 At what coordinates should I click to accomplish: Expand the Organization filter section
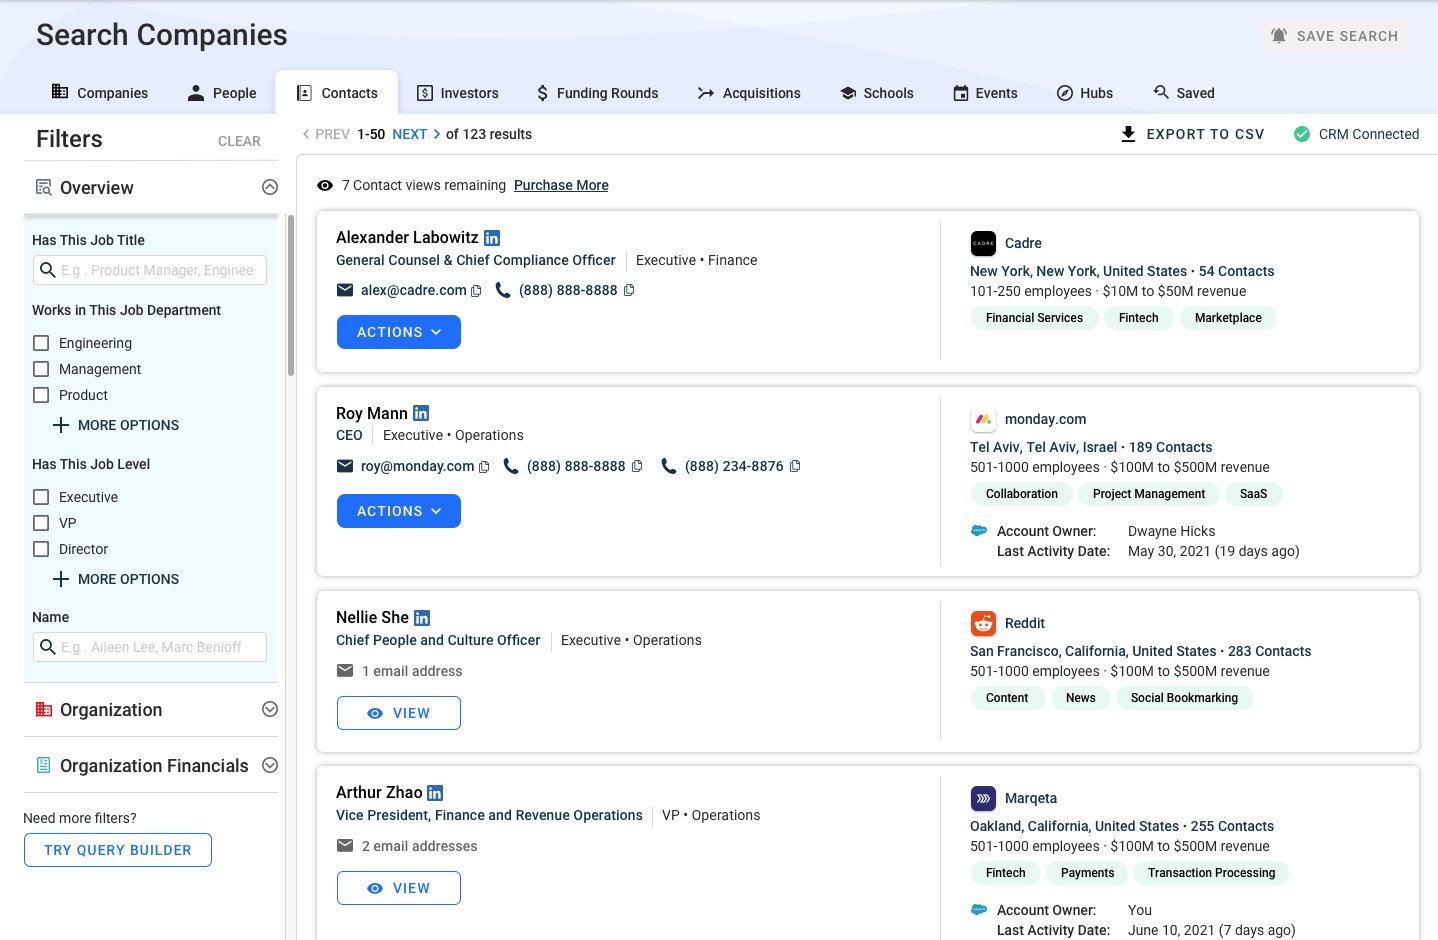tap(269, 709)
